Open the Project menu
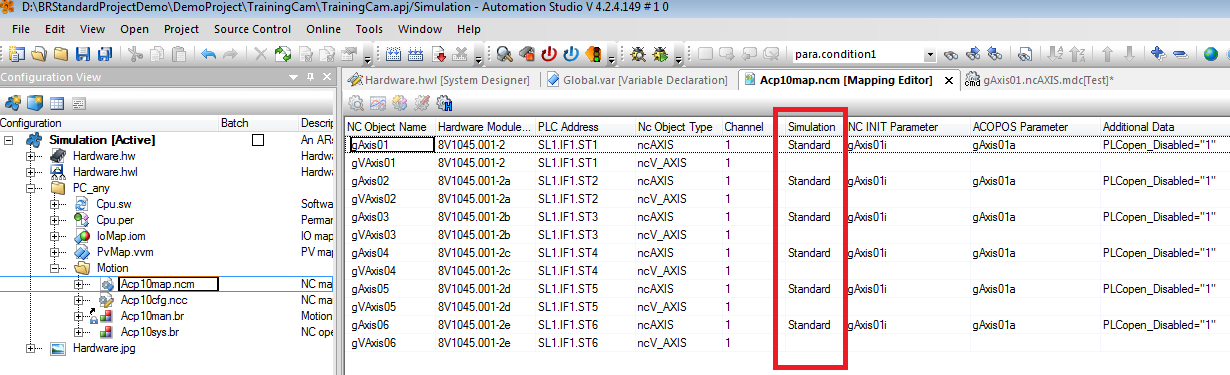The image size is (1230, 375). (181, 29)
